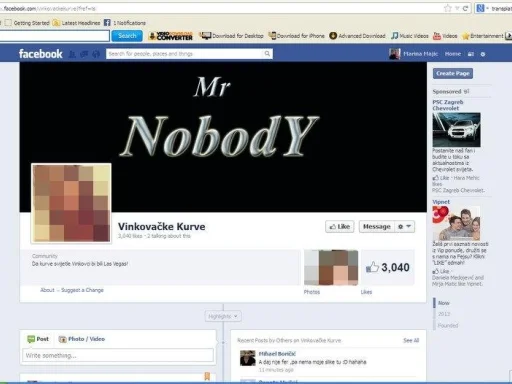Image resolution: width=512 pixels, height=384 pixels.
Task: Open Music Videos toolbar item
Action: (x=410, y=36)
